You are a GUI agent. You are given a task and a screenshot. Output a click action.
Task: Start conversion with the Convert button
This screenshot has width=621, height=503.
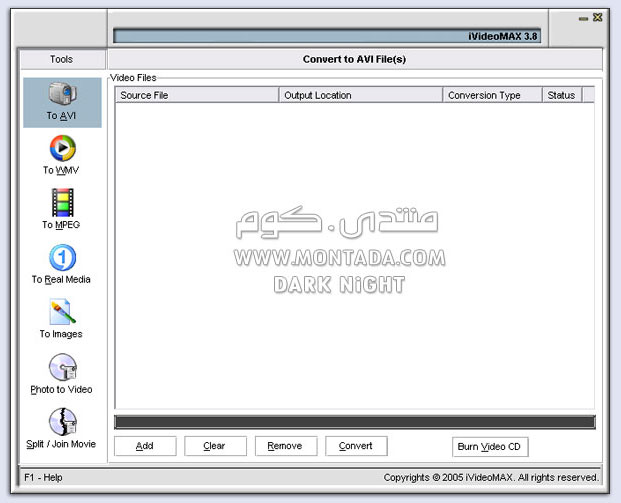tap(356, 446)
